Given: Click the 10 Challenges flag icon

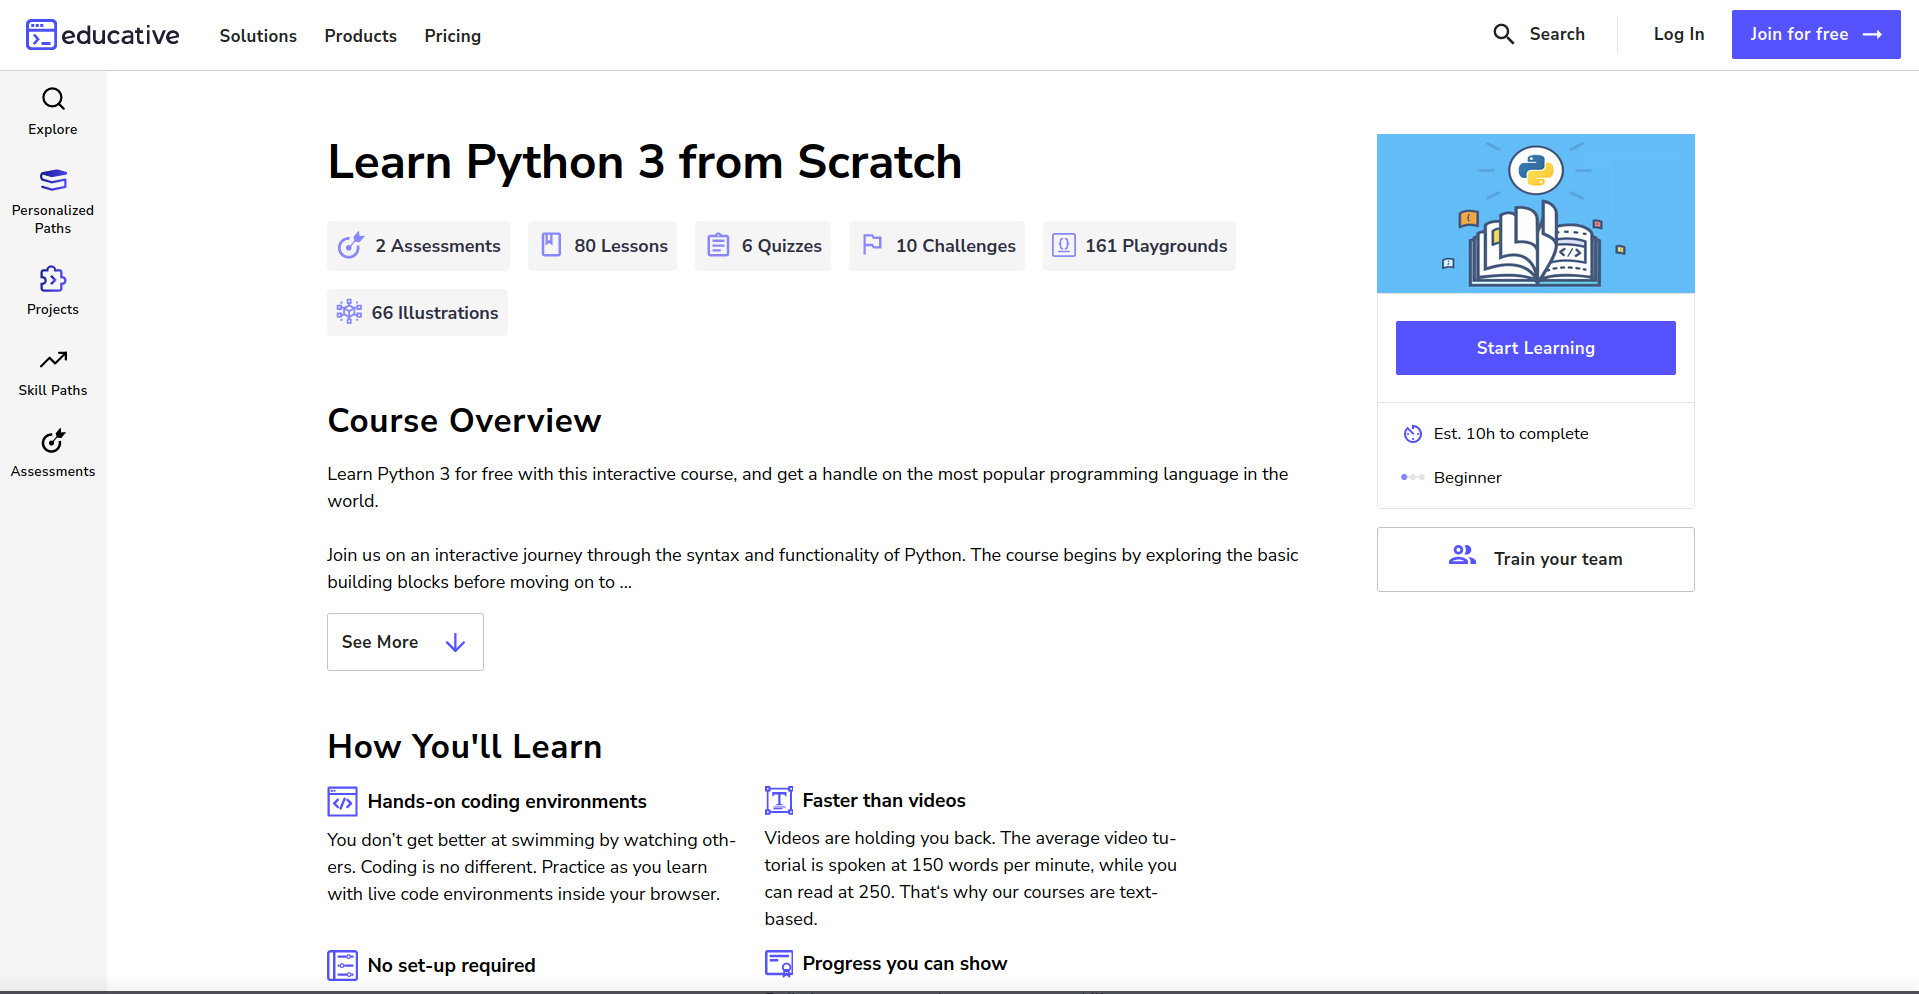Looking at the screenshot, I should pos(872,244).
